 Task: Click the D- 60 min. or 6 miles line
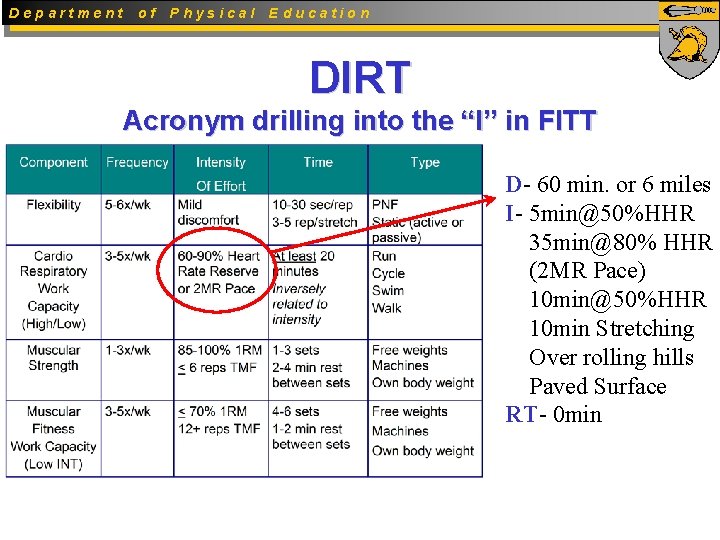(x=608, y=184)
